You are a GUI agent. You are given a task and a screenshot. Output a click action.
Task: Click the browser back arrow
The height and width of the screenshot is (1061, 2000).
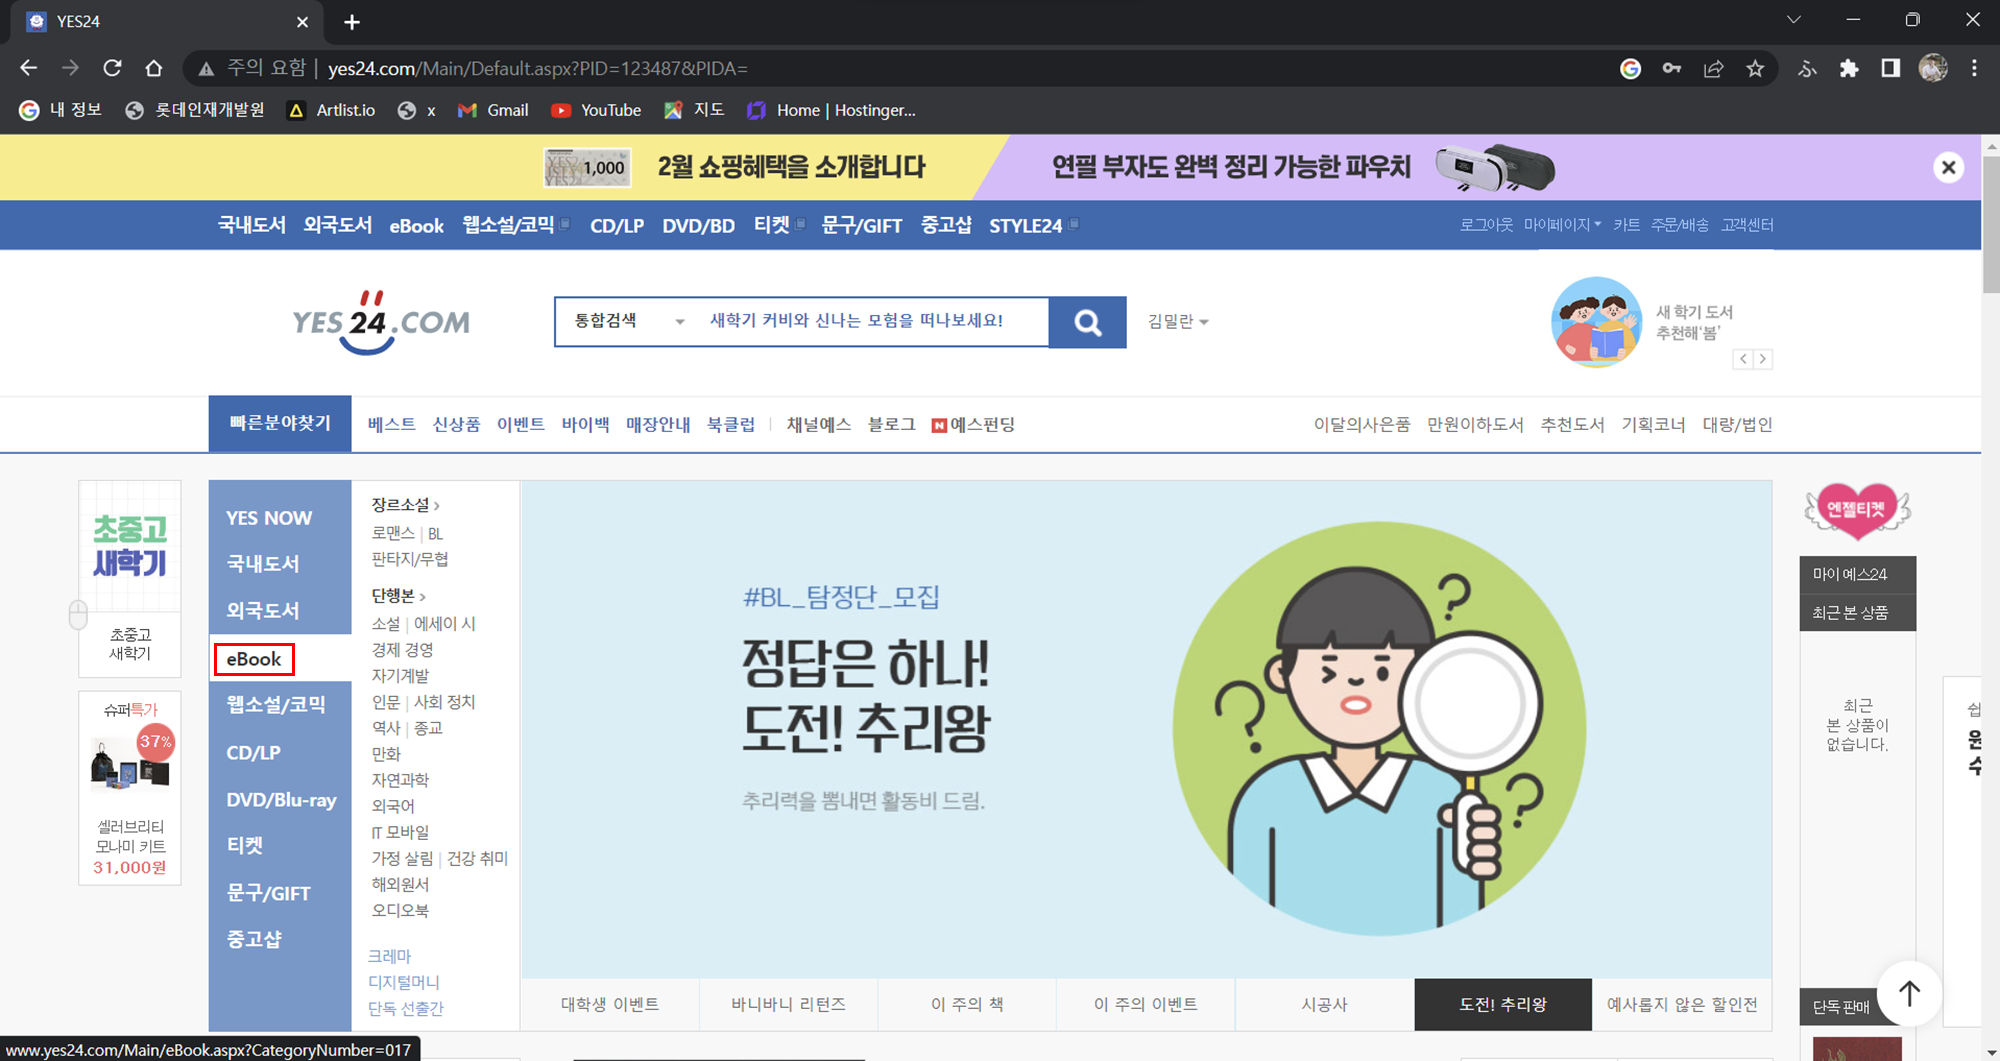[29, 68]
